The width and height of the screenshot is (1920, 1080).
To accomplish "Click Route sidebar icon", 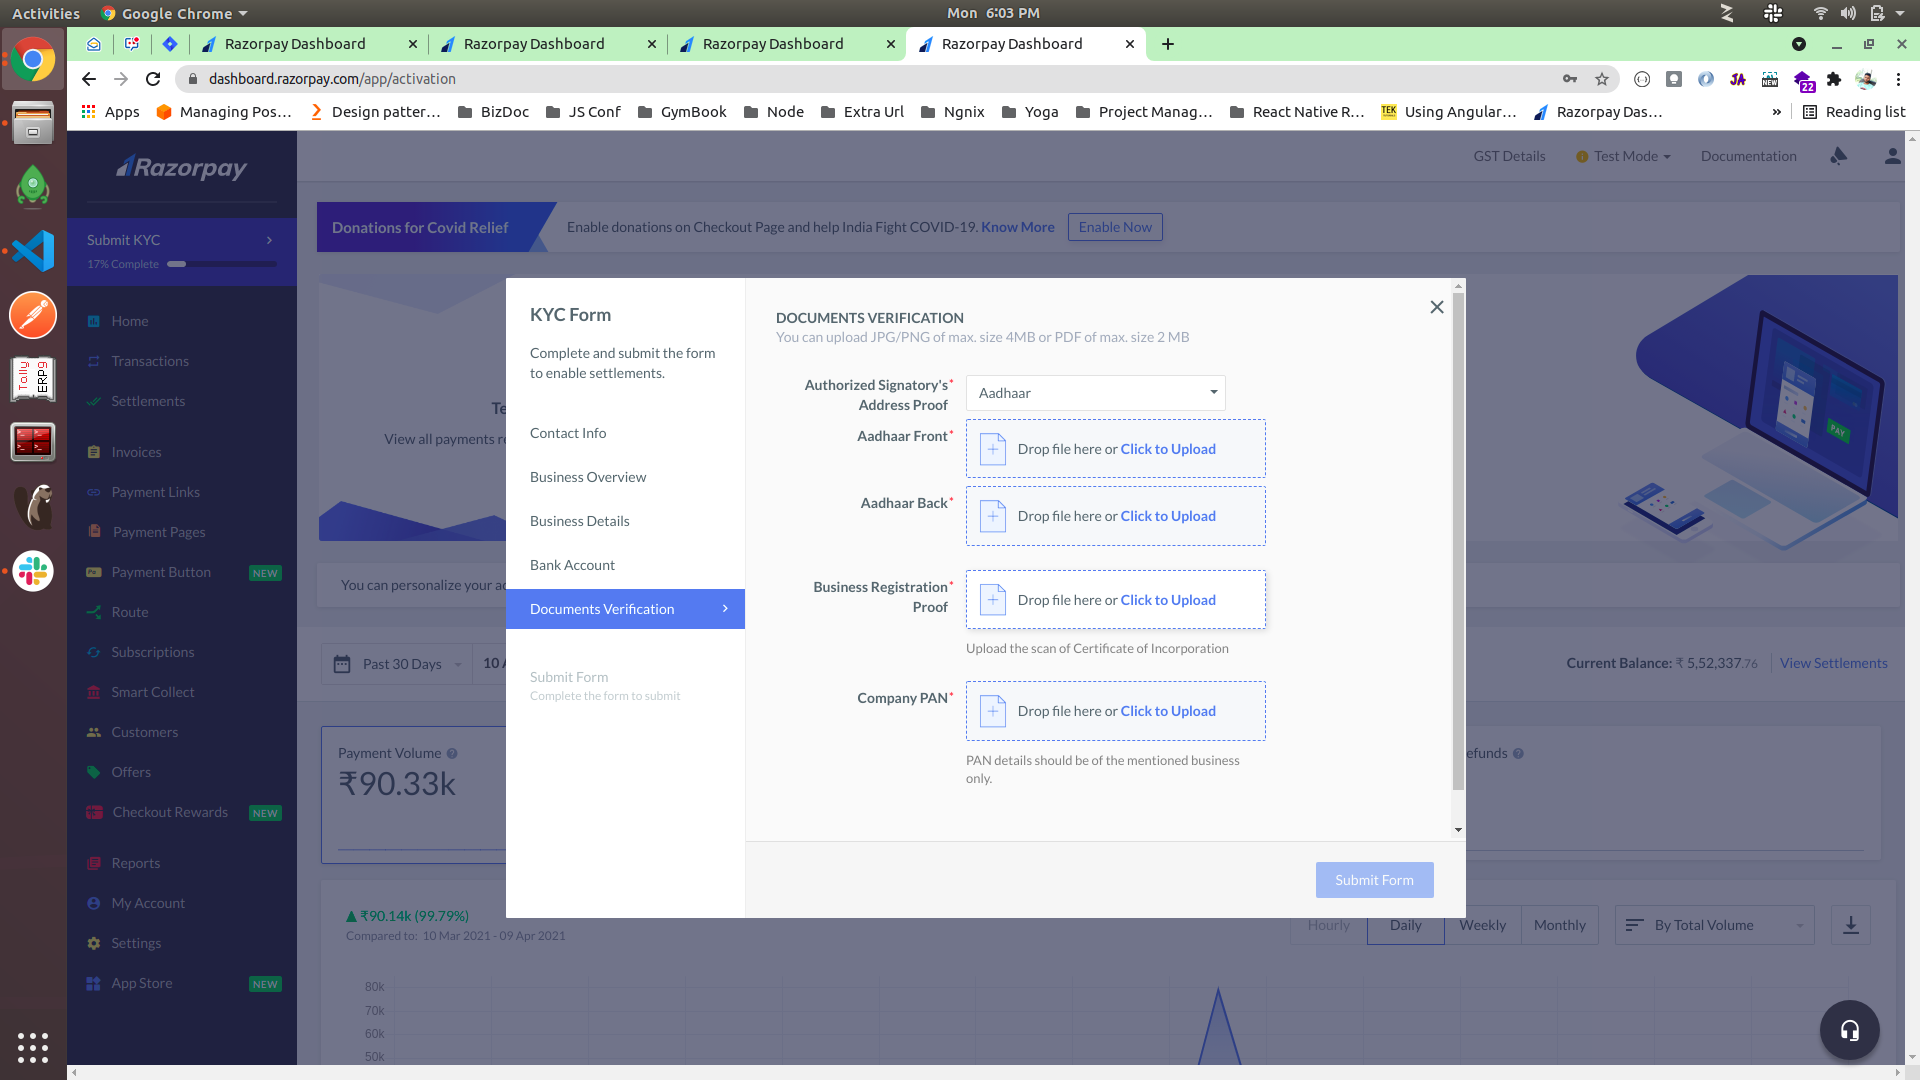I will [x=94, y=612].
